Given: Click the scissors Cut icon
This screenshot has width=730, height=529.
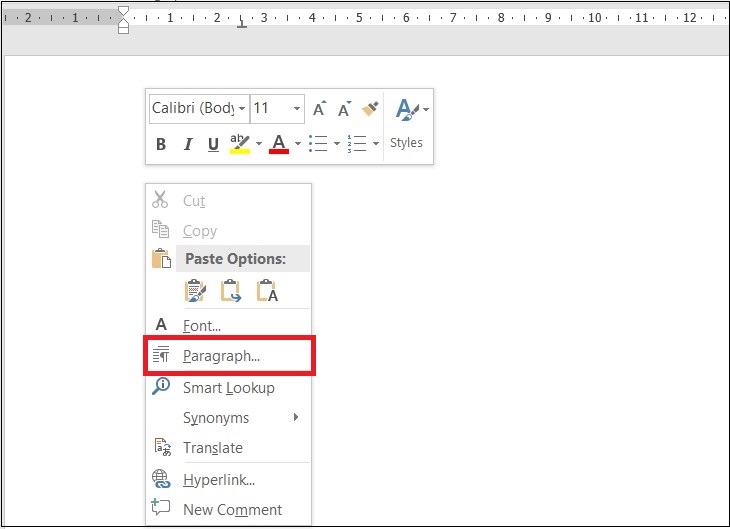Looking at the screenshot, I should [x=160, y=199].
